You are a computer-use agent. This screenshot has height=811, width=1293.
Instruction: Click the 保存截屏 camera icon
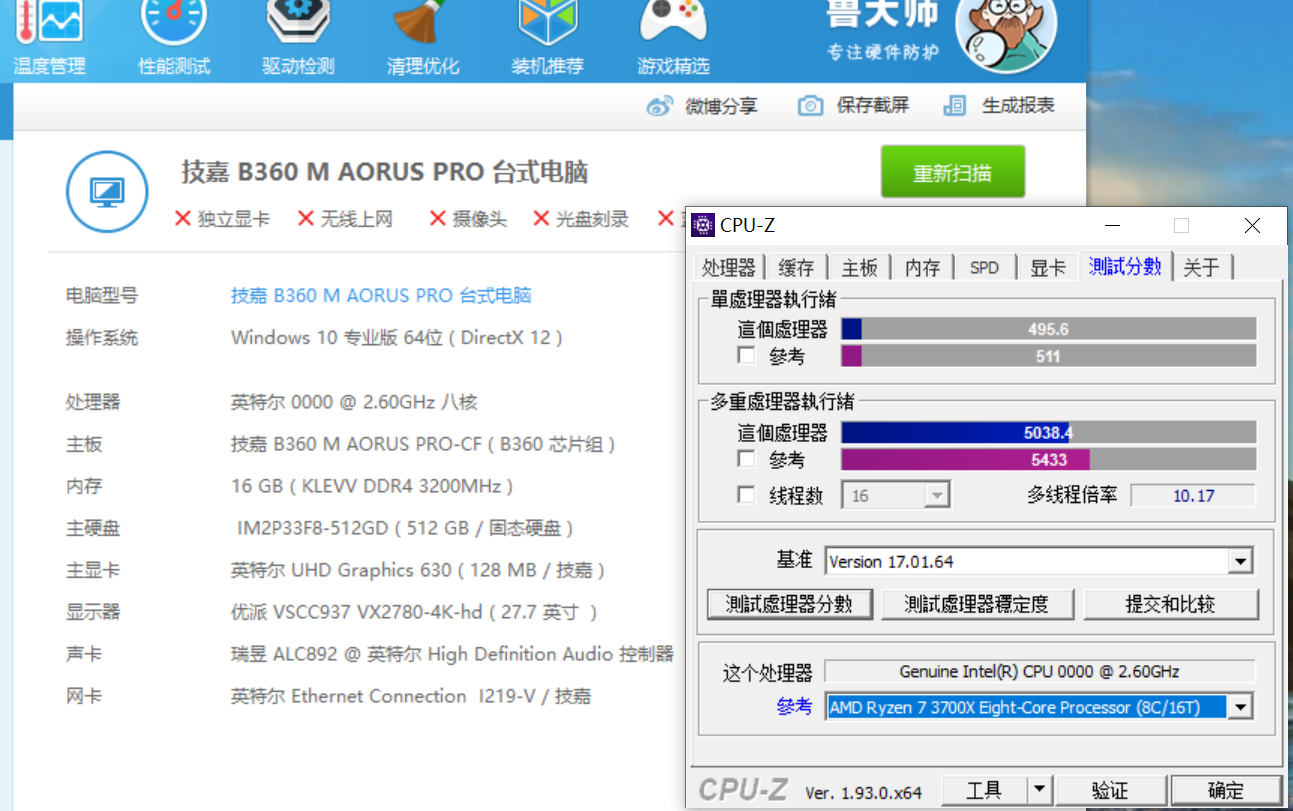click(x=810, y=106)
